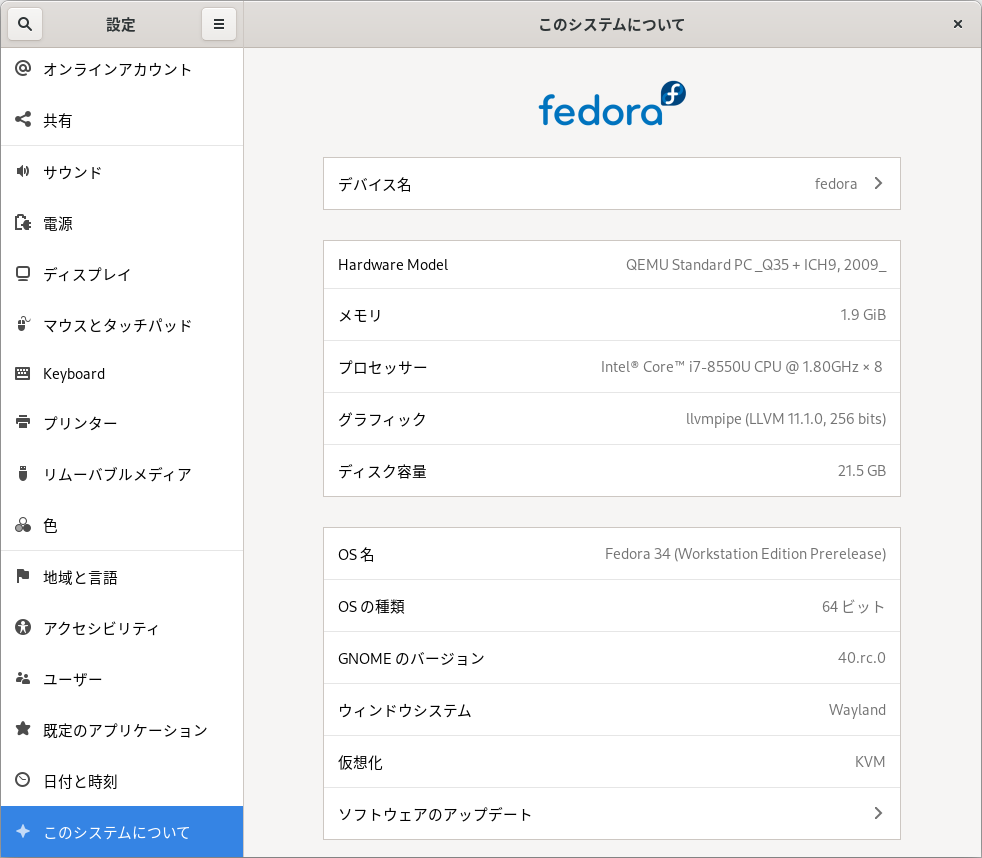Click the users icon beside ユーザー
Viewport: 982px width, 858px height.
tap(23, 679)
